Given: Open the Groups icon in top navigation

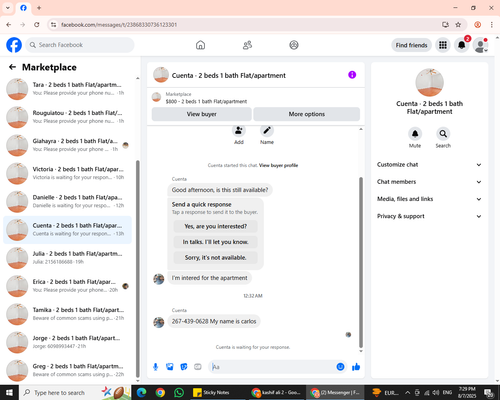Looking at the screenshot, I should pyautogui.click(x=294, y=45).
